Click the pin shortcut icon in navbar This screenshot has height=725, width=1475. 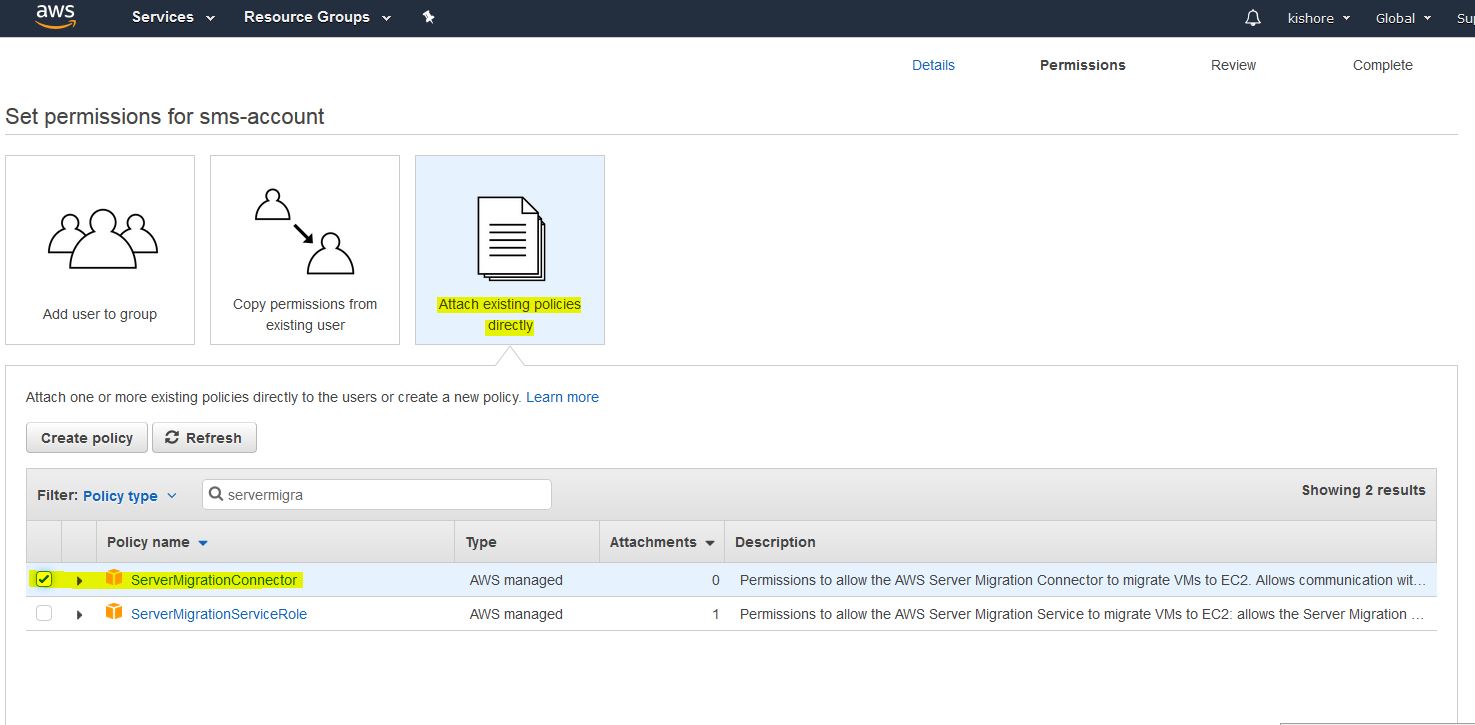point(428,17)
